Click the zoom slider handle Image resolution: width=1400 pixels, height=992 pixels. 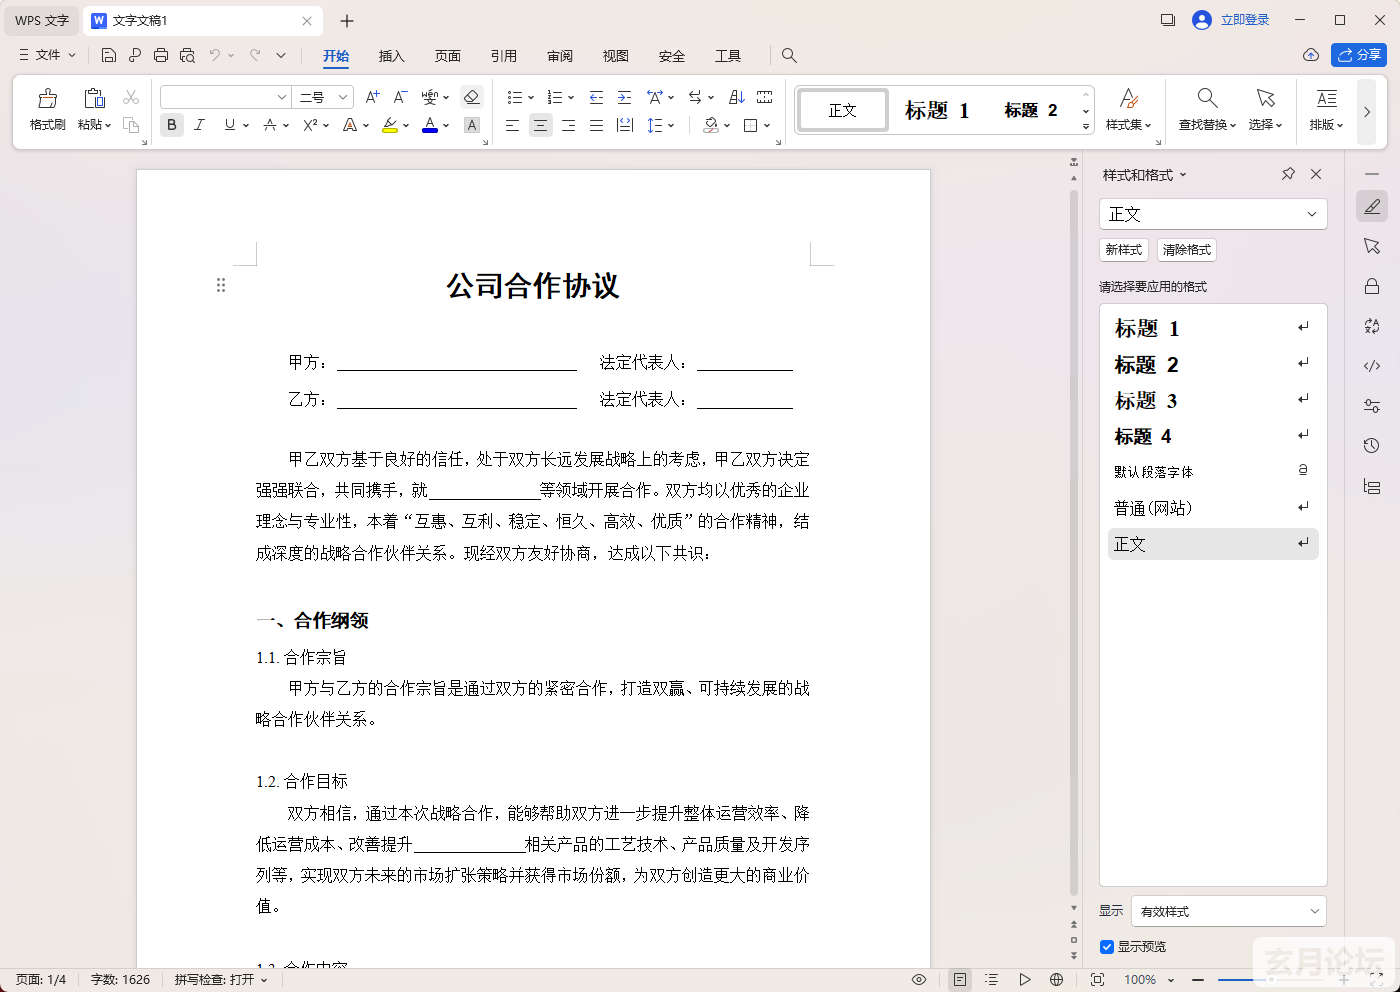pos(1271,980)
